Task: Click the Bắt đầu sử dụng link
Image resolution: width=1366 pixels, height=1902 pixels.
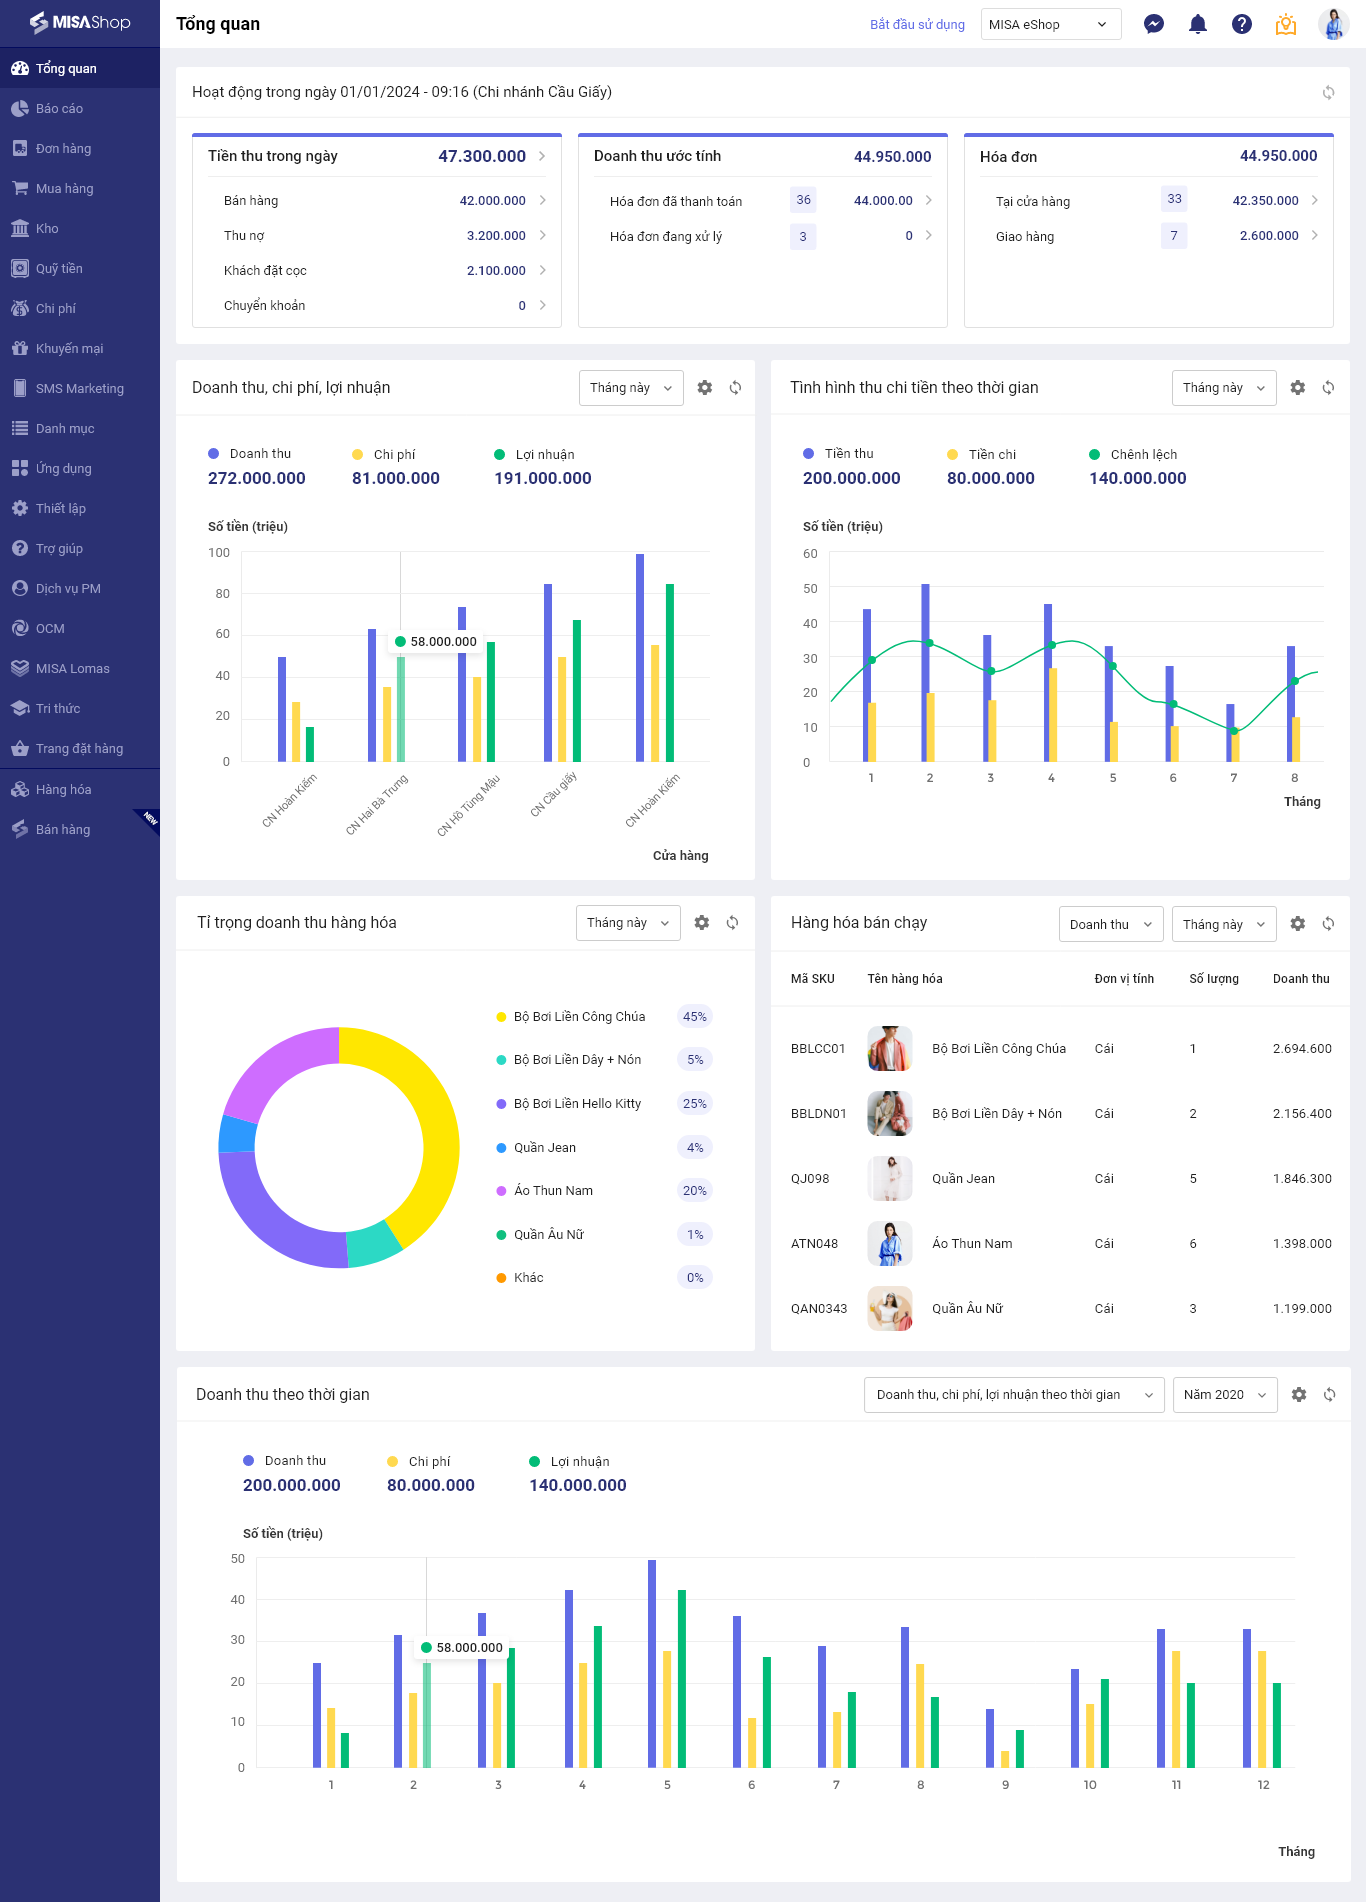Action: click(917, 24)
